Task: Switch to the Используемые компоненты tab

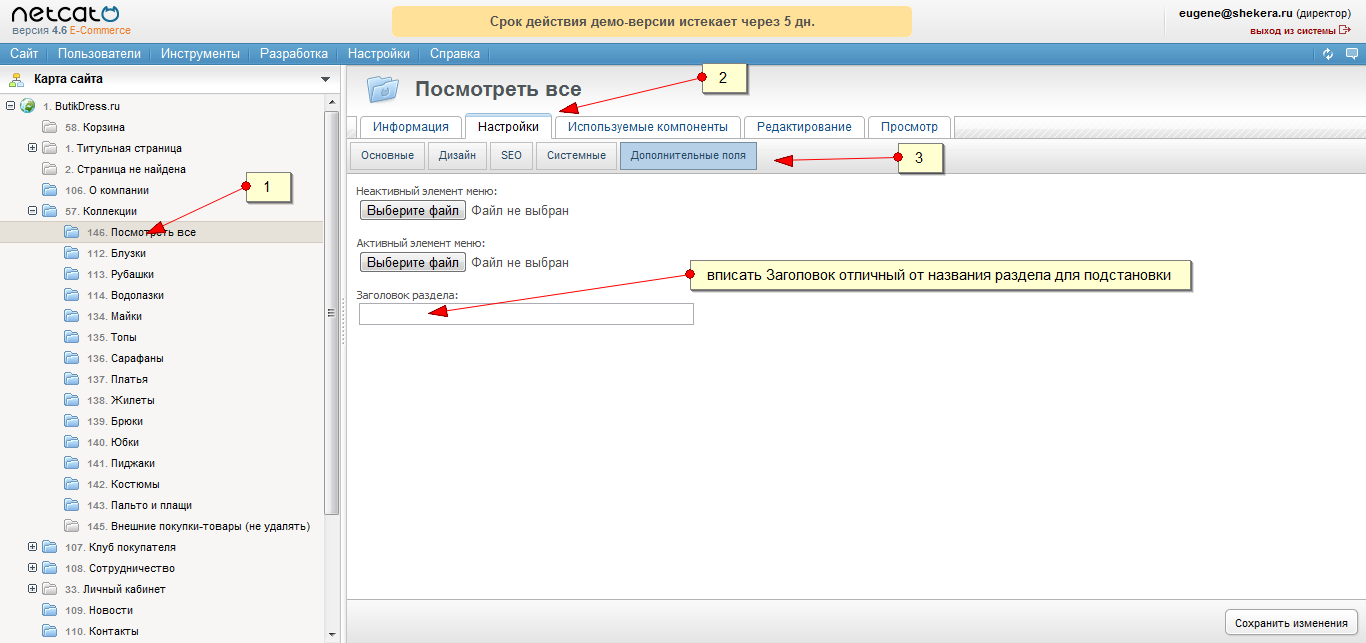Action: [648, 127]
